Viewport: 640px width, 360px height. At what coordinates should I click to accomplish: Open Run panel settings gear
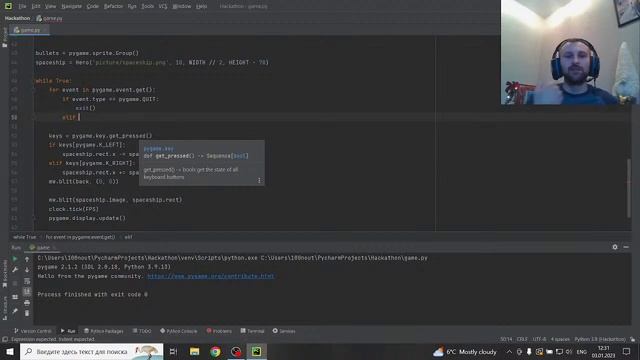[x=615, y=247]
